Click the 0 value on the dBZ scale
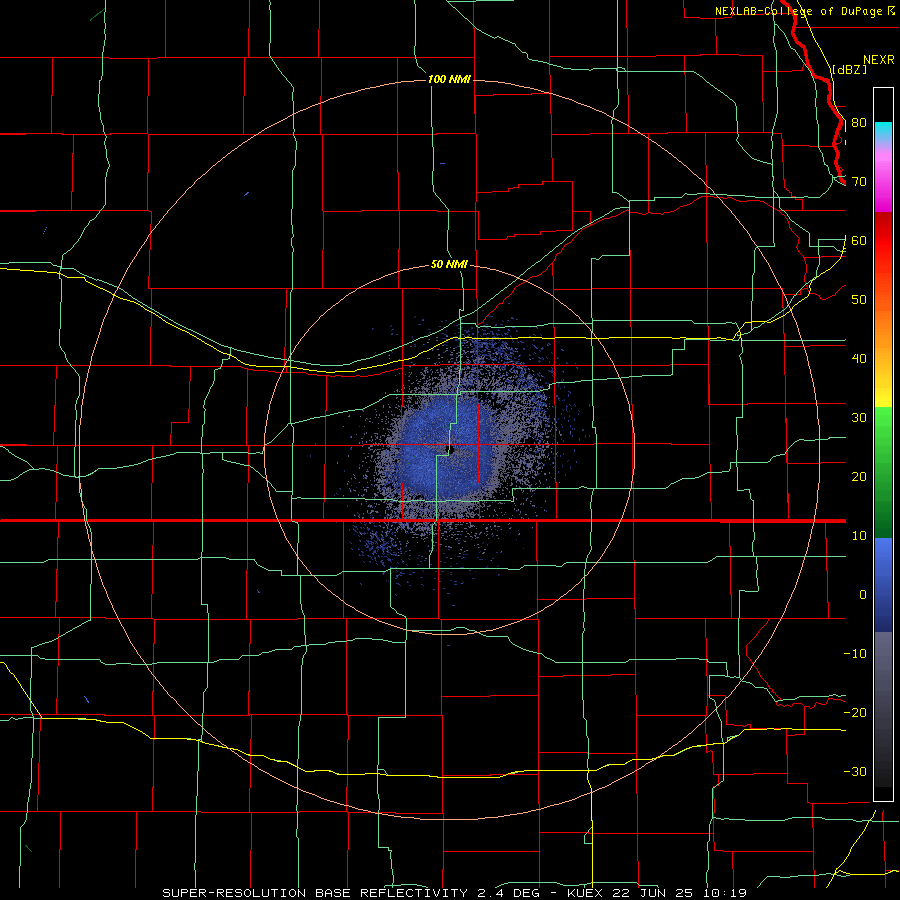This screenshot has width=900, height=900. coord(863,595)
